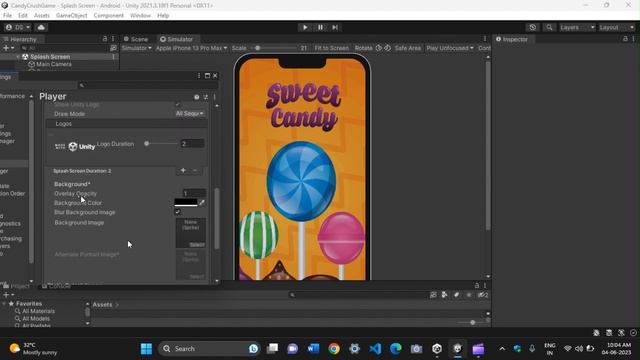Select the Inspector tab
Screen dimensions: 640x360
(512, 39)
